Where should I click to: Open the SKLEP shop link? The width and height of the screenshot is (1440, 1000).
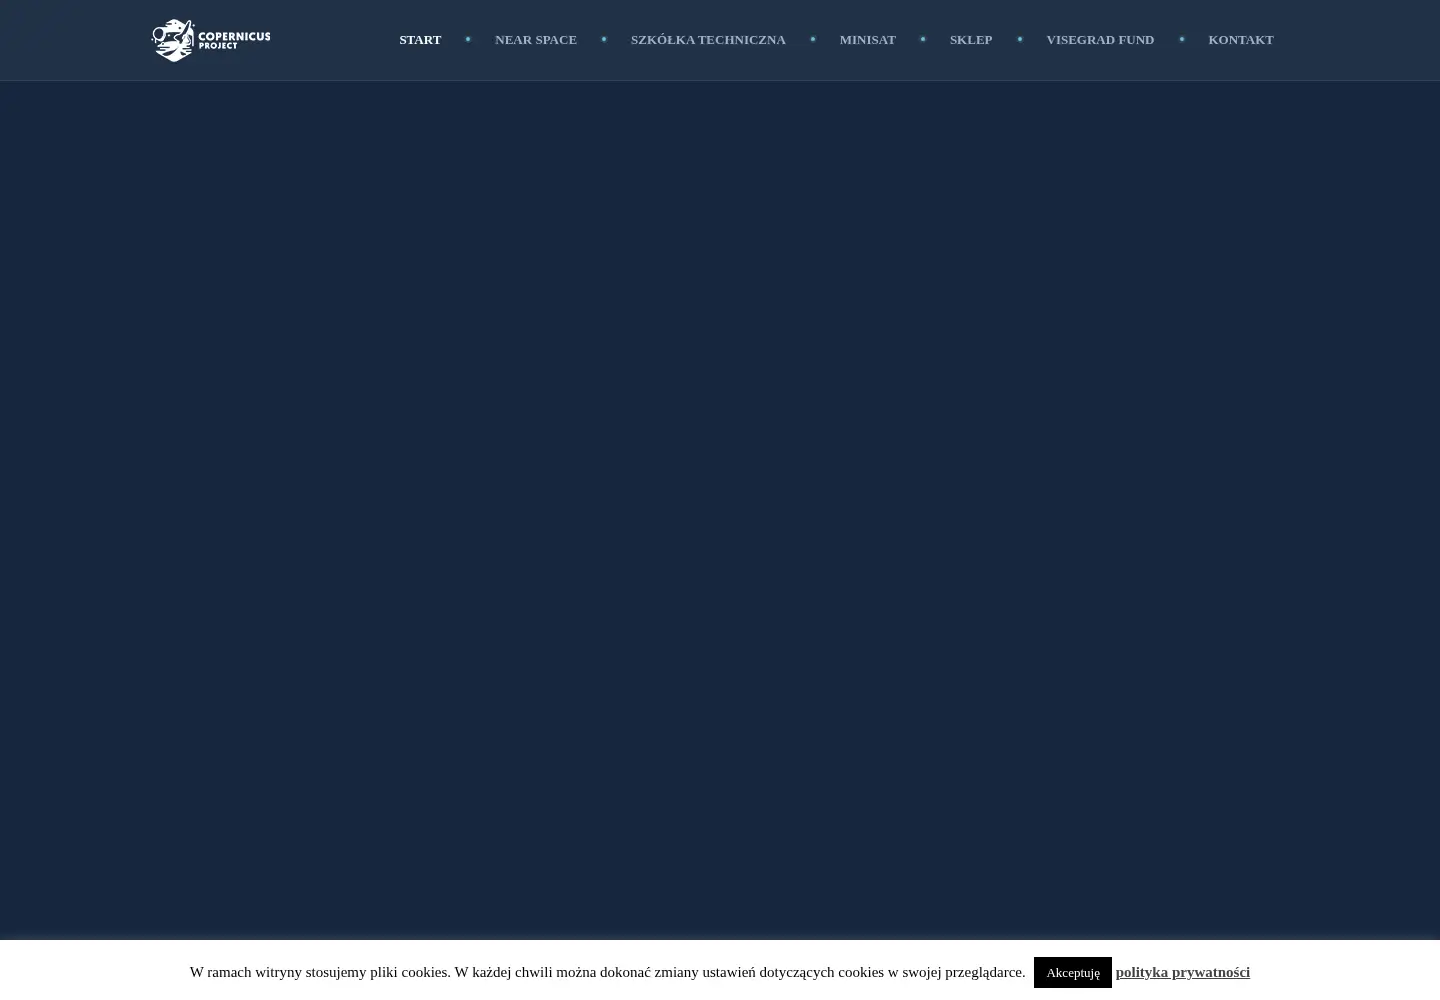pos(971,40)
